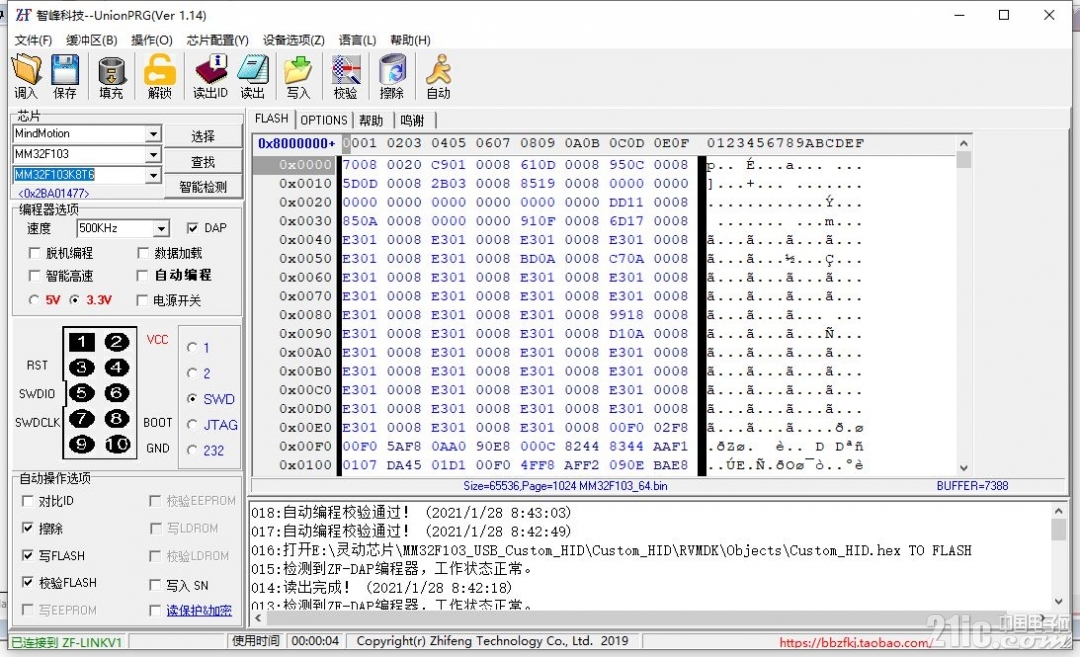Open the 语言(L) language menu
The height and width of the screenshot is (657, 1080).
tap(357, 40)
